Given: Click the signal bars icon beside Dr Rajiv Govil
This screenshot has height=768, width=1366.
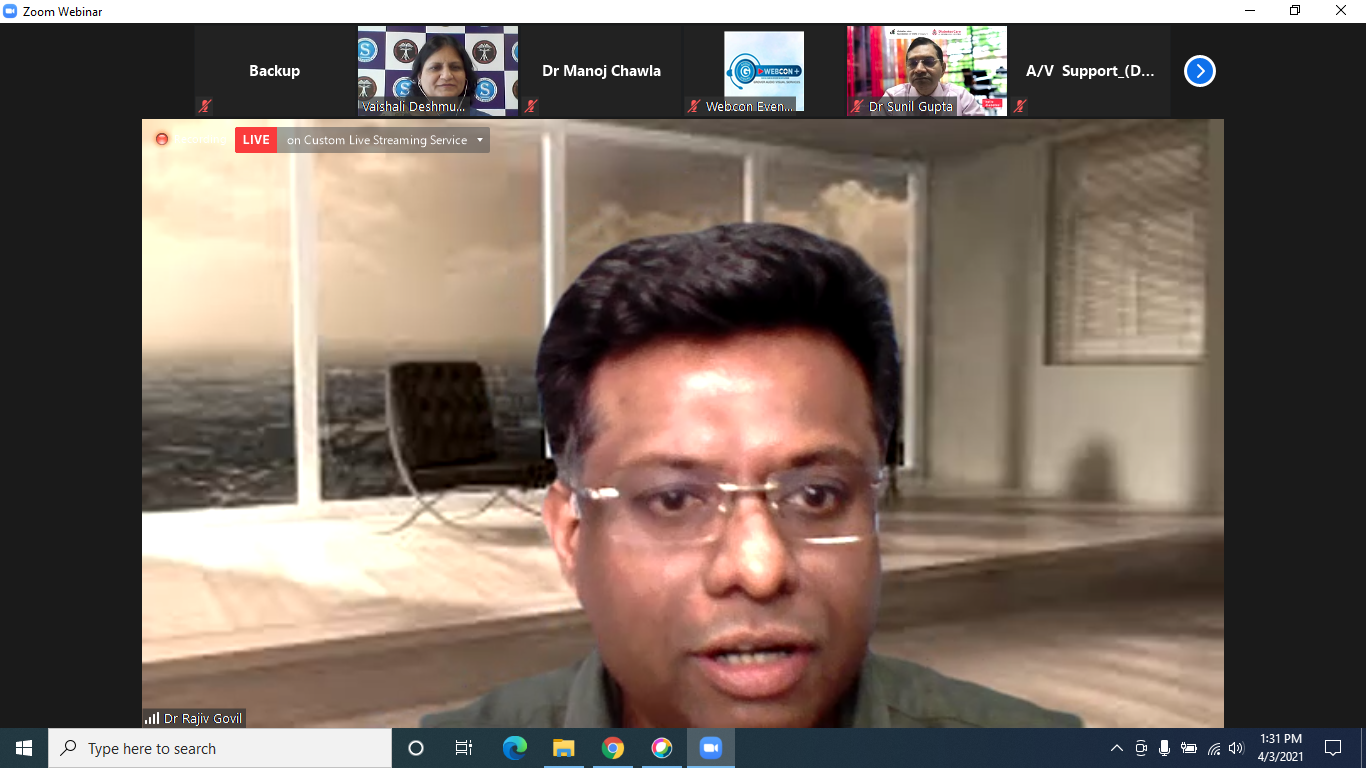Looking at the screenshot, I should coord(152,718).
